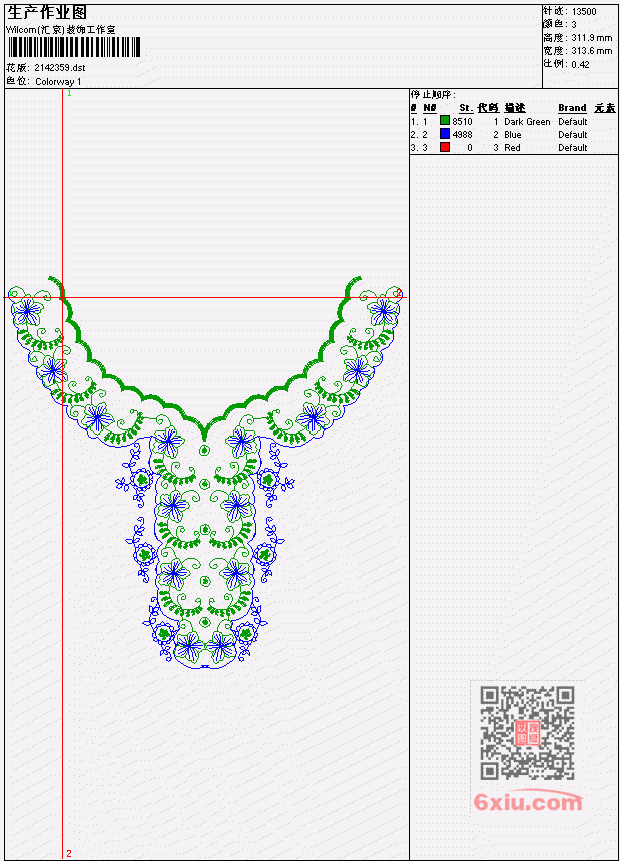Click the Brand column header
Viewport: 620px width, 861px height.
click(572, 108)
